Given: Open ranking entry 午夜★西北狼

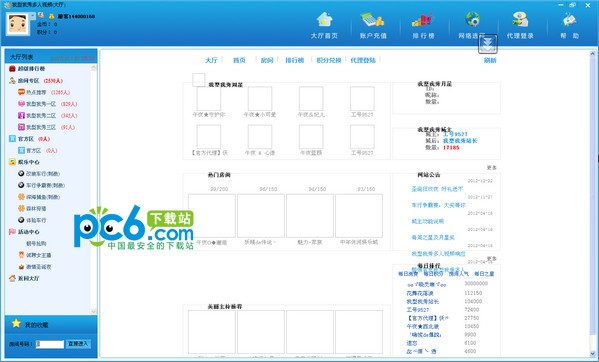Looking at the screenshot, I should [423, 326].
